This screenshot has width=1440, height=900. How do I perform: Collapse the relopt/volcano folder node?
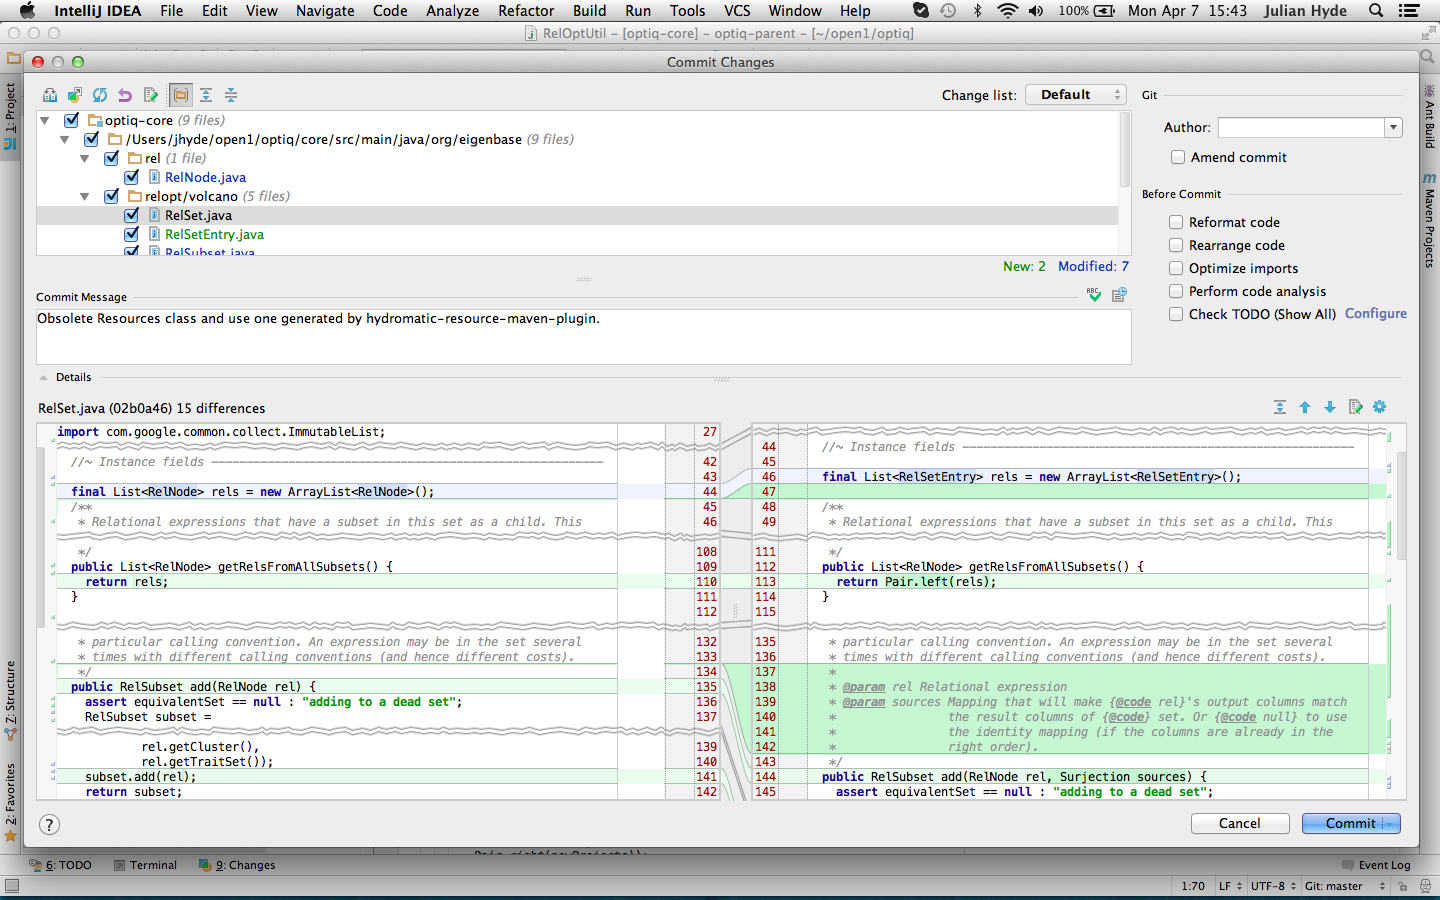(85, 196)
